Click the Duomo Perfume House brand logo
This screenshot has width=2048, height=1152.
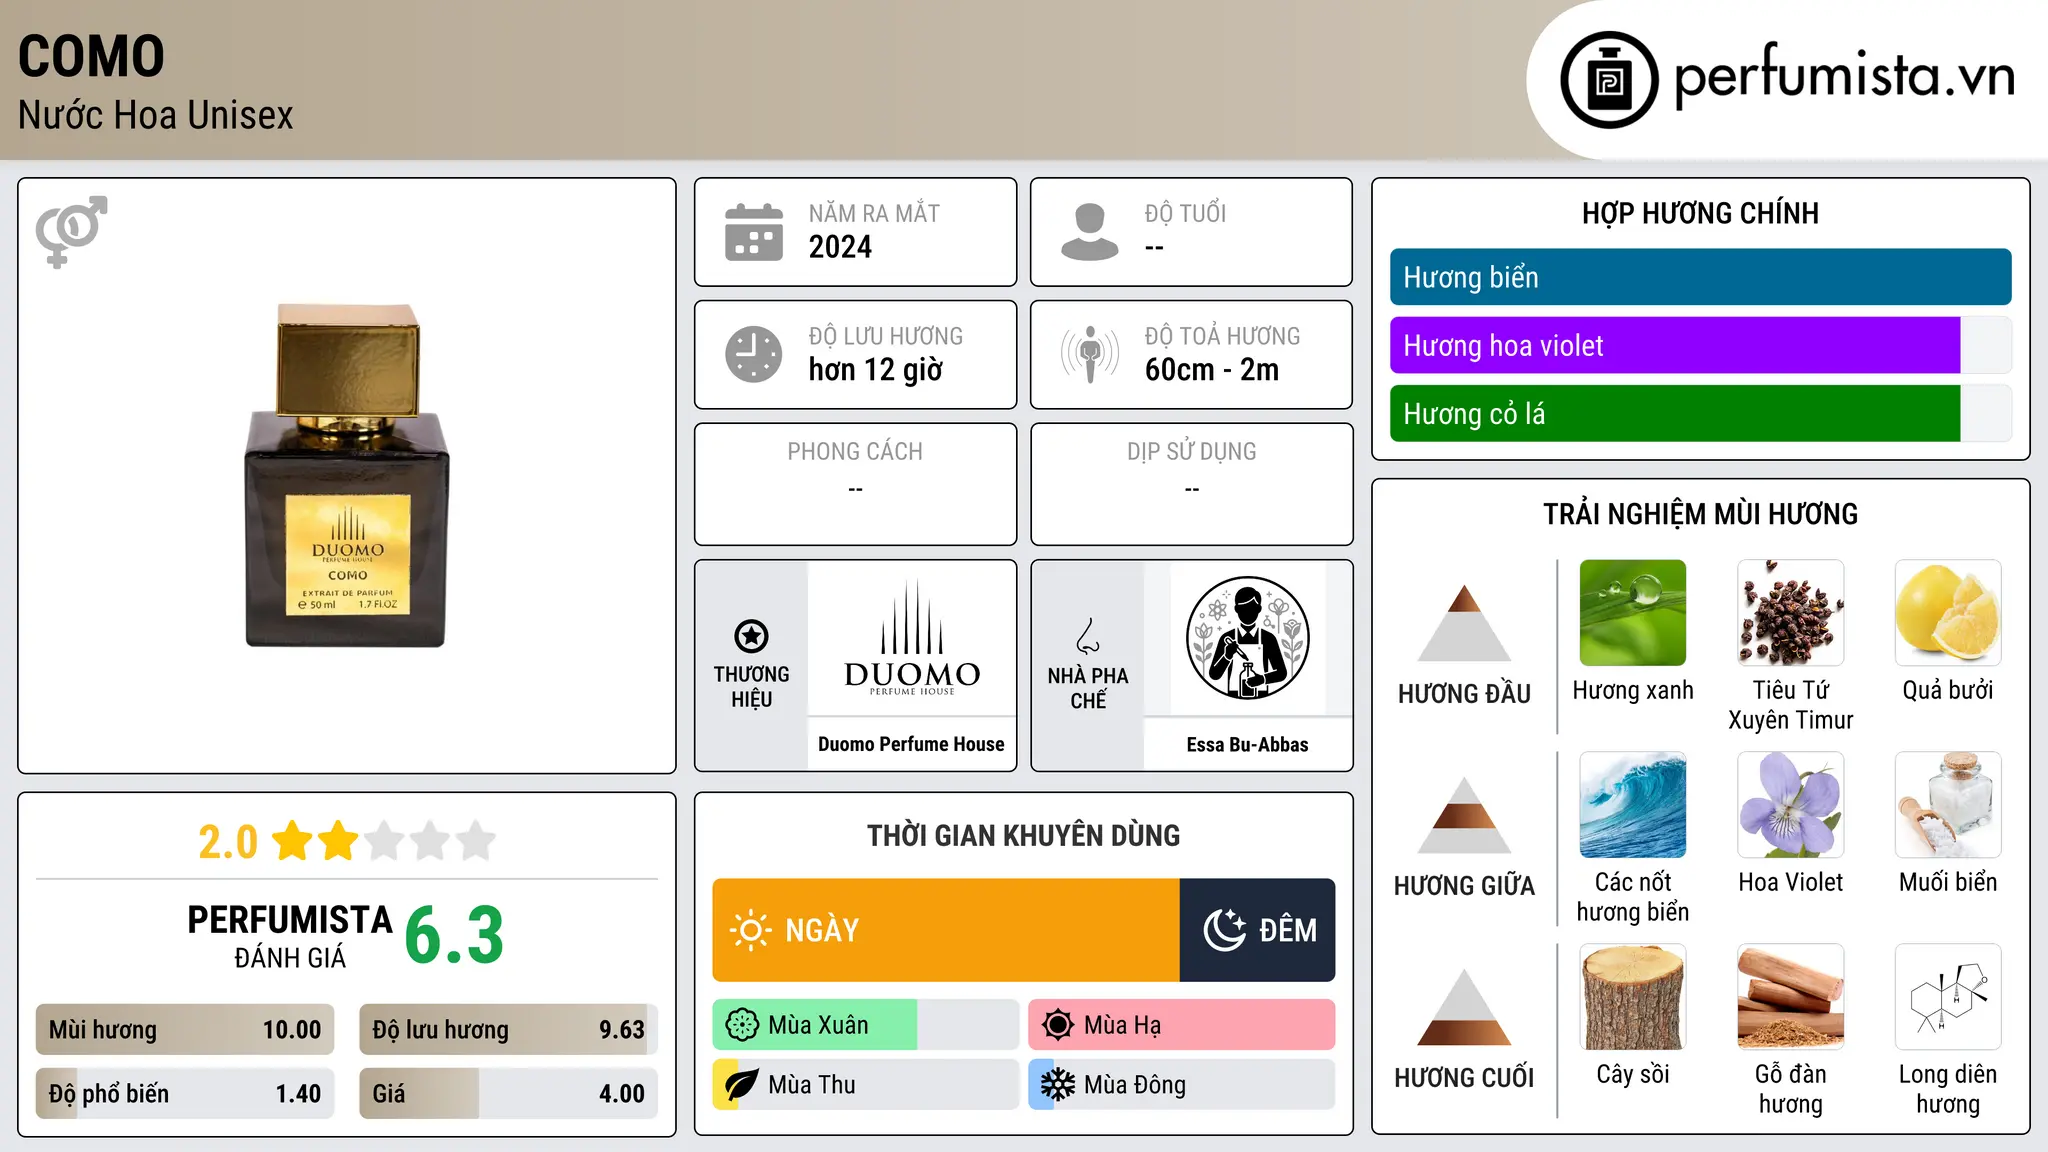tap(912, 637)
